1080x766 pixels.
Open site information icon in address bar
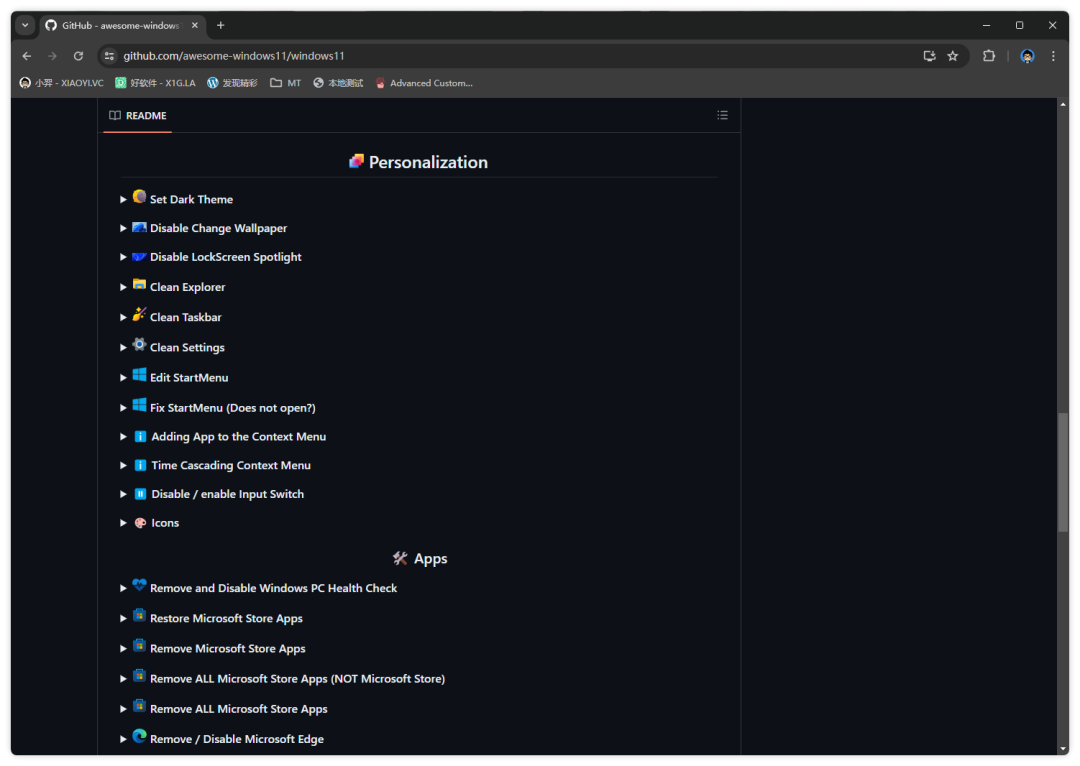109,56
